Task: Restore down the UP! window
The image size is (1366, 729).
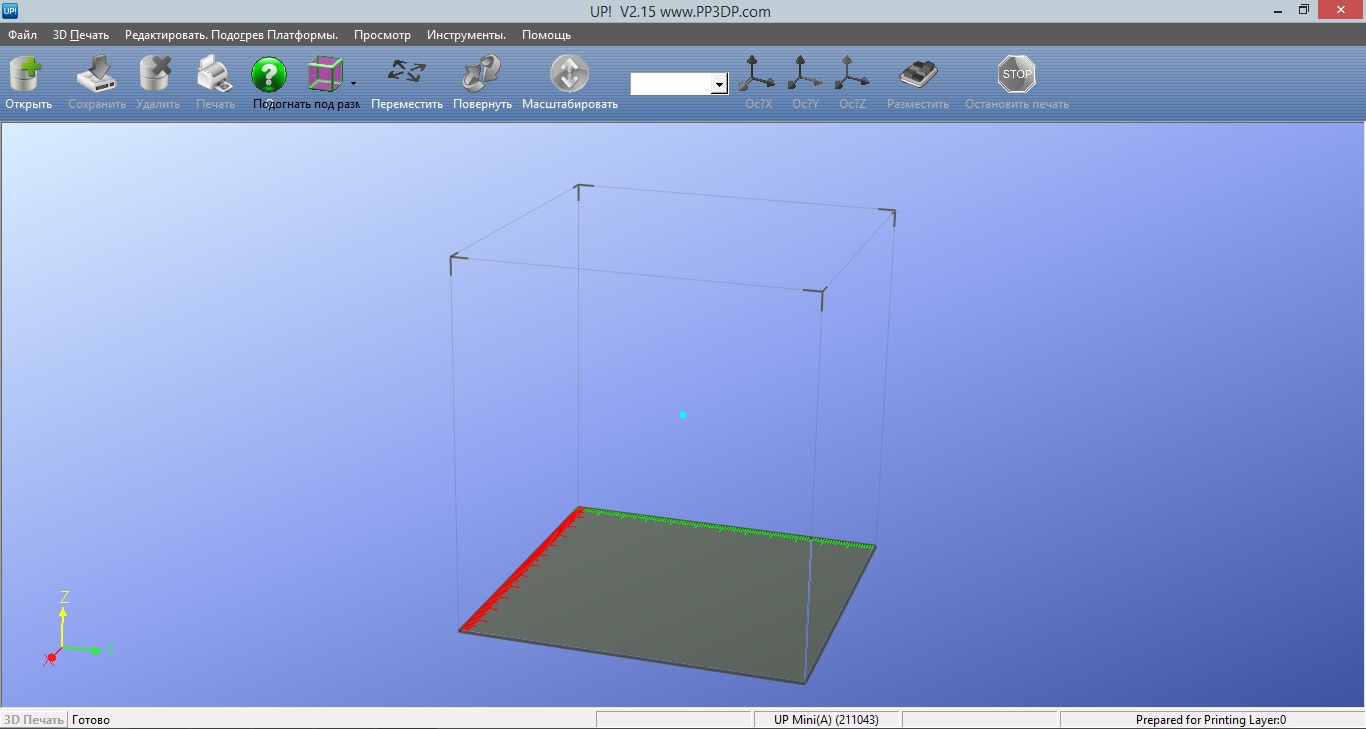Action: tap(1303, 11)
